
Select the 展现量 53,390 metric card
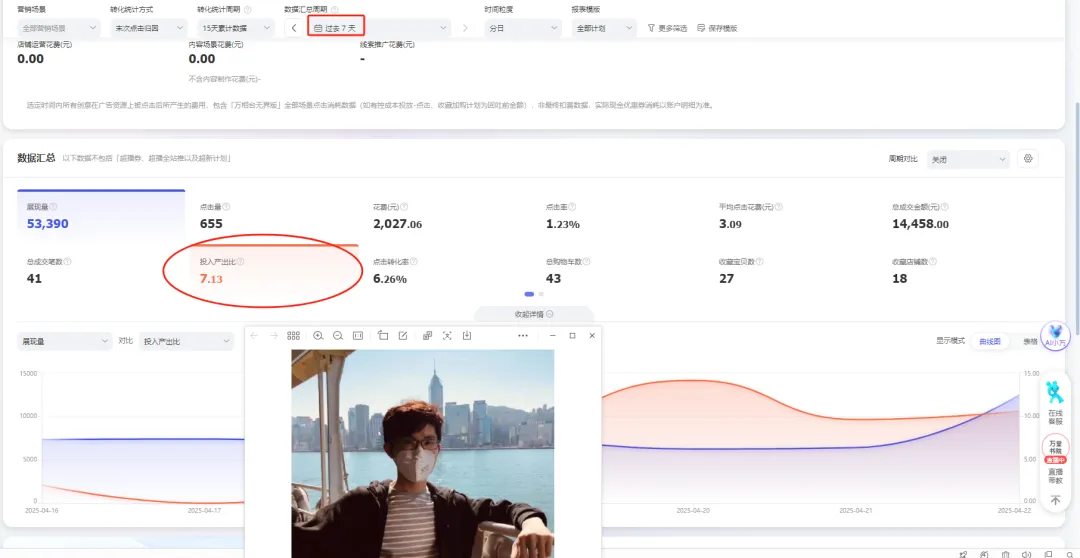click(x=101, y=216)
